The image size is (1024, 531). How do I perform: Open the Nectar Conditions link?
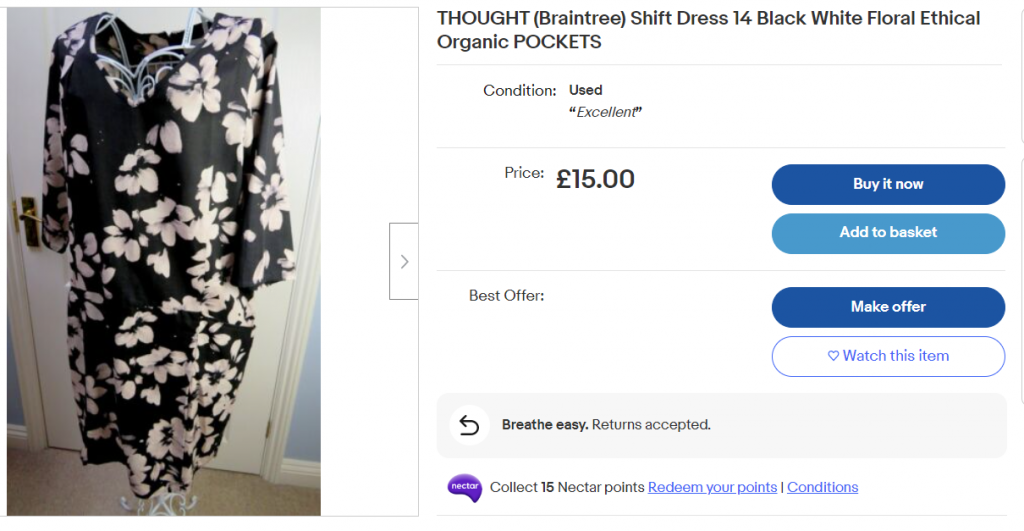pyautogui.click(x=822, y=487)
